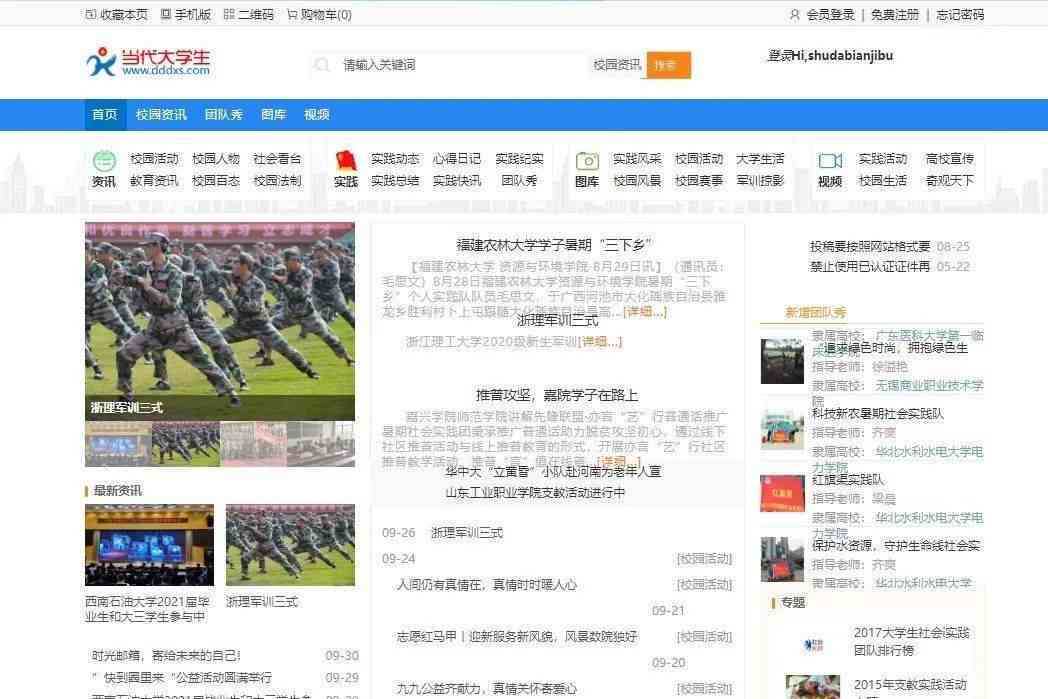Screen dimensions: 1048x699
Task: Click the 收藏本页 bookmark icon
Action: tap(91, 15)
